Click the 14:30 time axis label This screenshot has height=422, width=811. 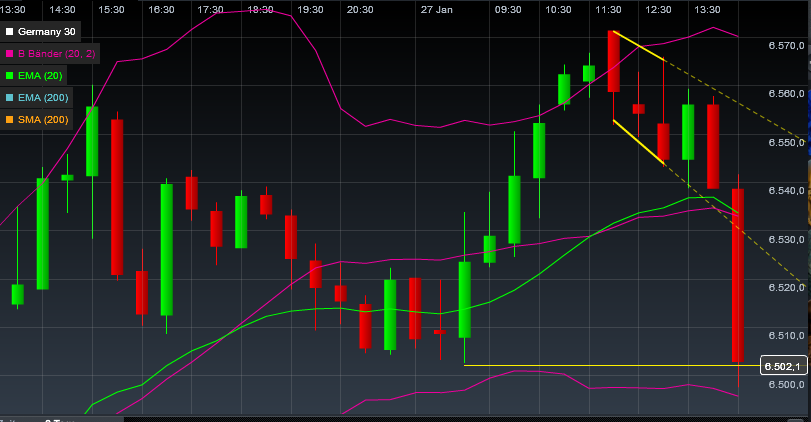click(62, 10)
